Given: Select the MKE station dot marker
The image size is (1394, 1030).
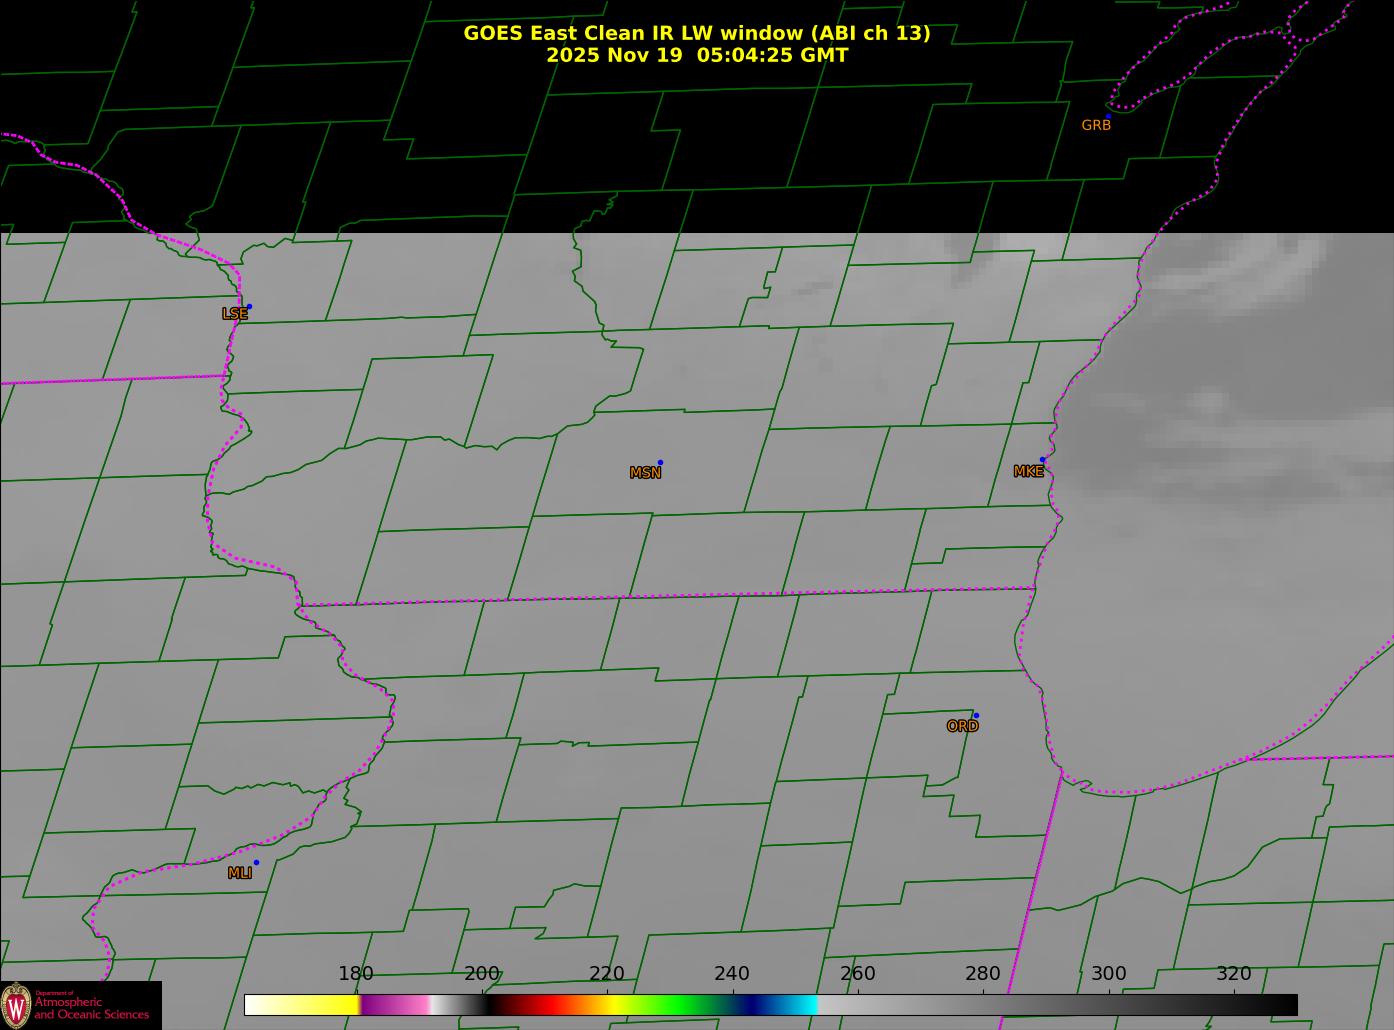Looking at the screenshot, I should [1042, 460].
